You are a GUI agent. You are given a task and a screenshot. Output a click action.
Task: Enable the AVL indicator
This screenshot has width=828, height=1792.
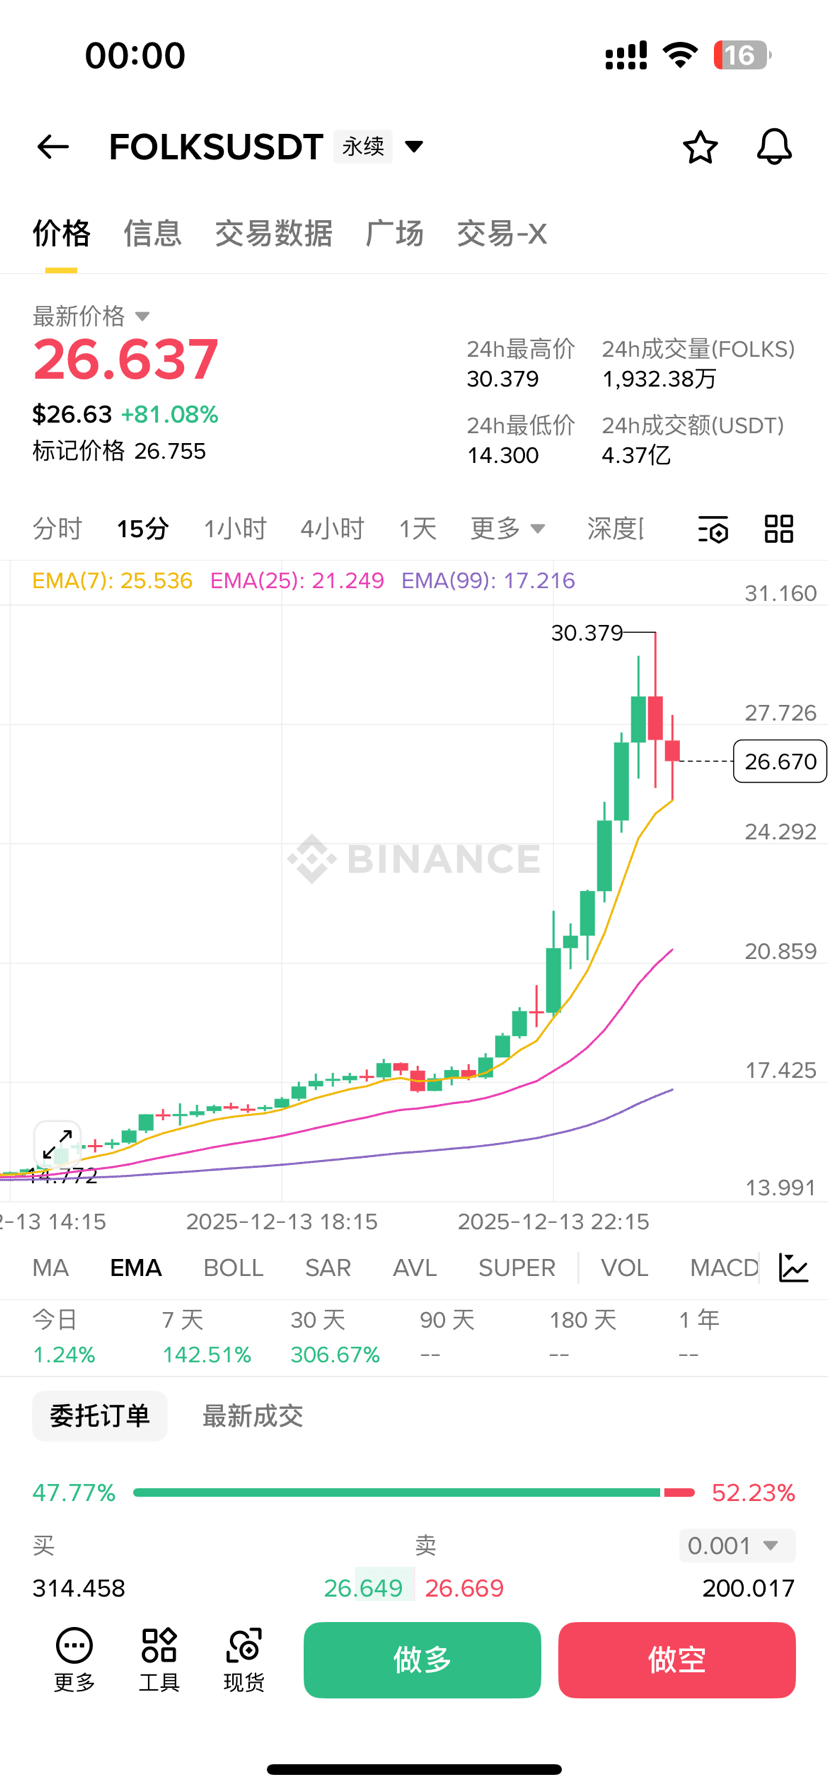[x=415, y=1268]
